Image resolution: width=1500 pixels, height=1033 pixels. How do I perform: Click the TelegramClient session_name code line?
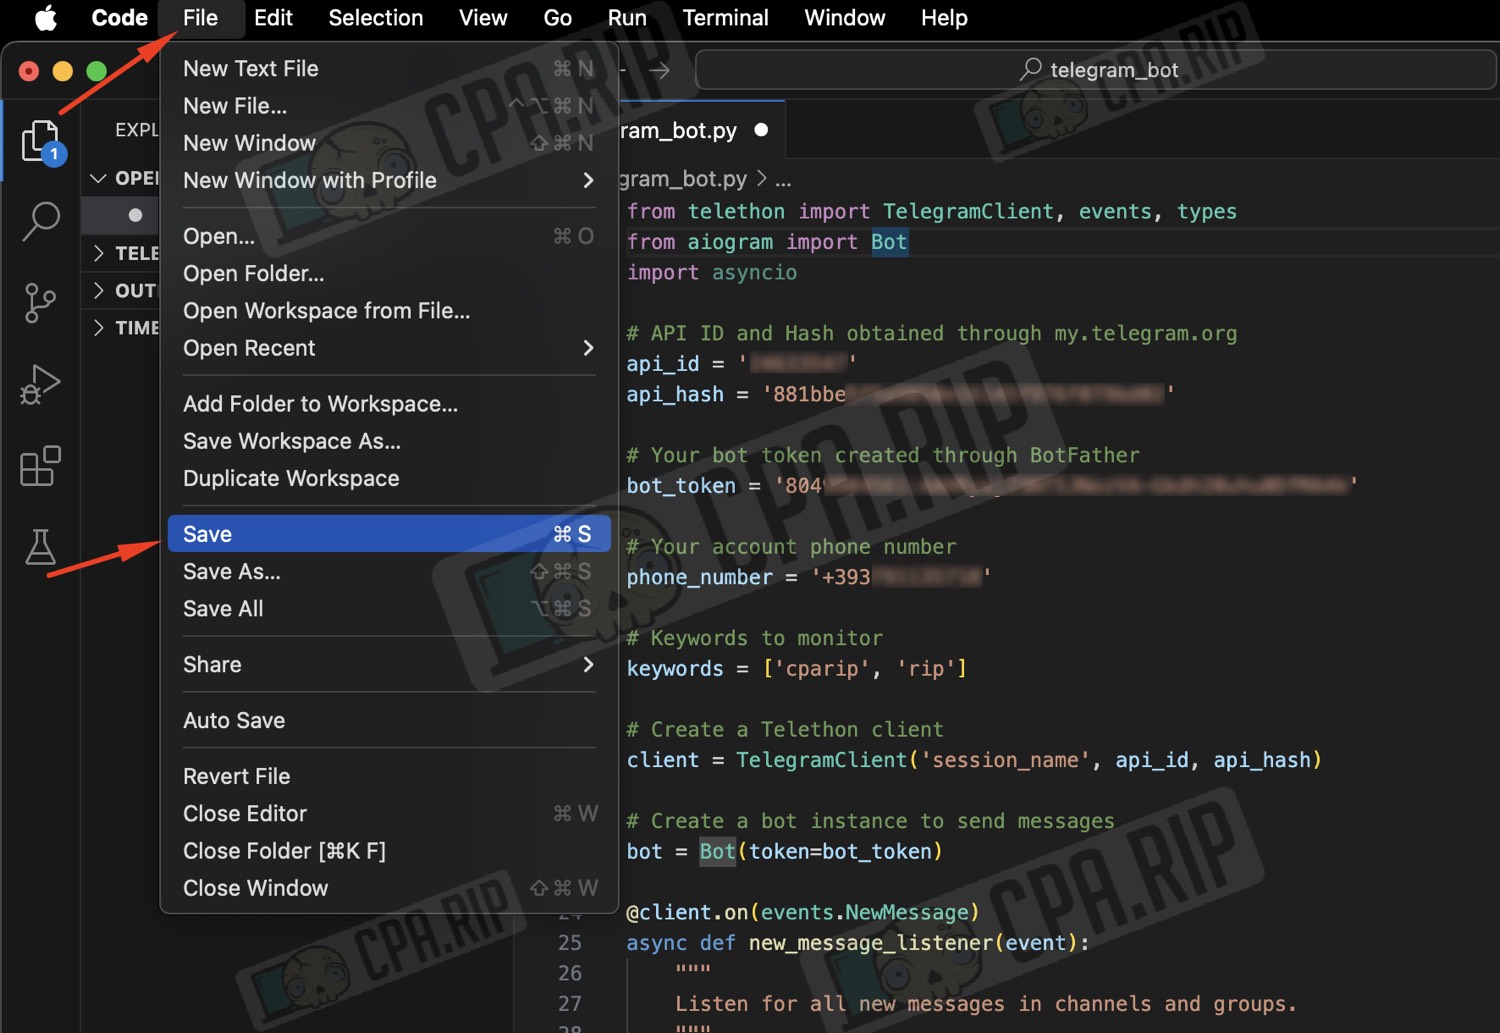[974, 760]
